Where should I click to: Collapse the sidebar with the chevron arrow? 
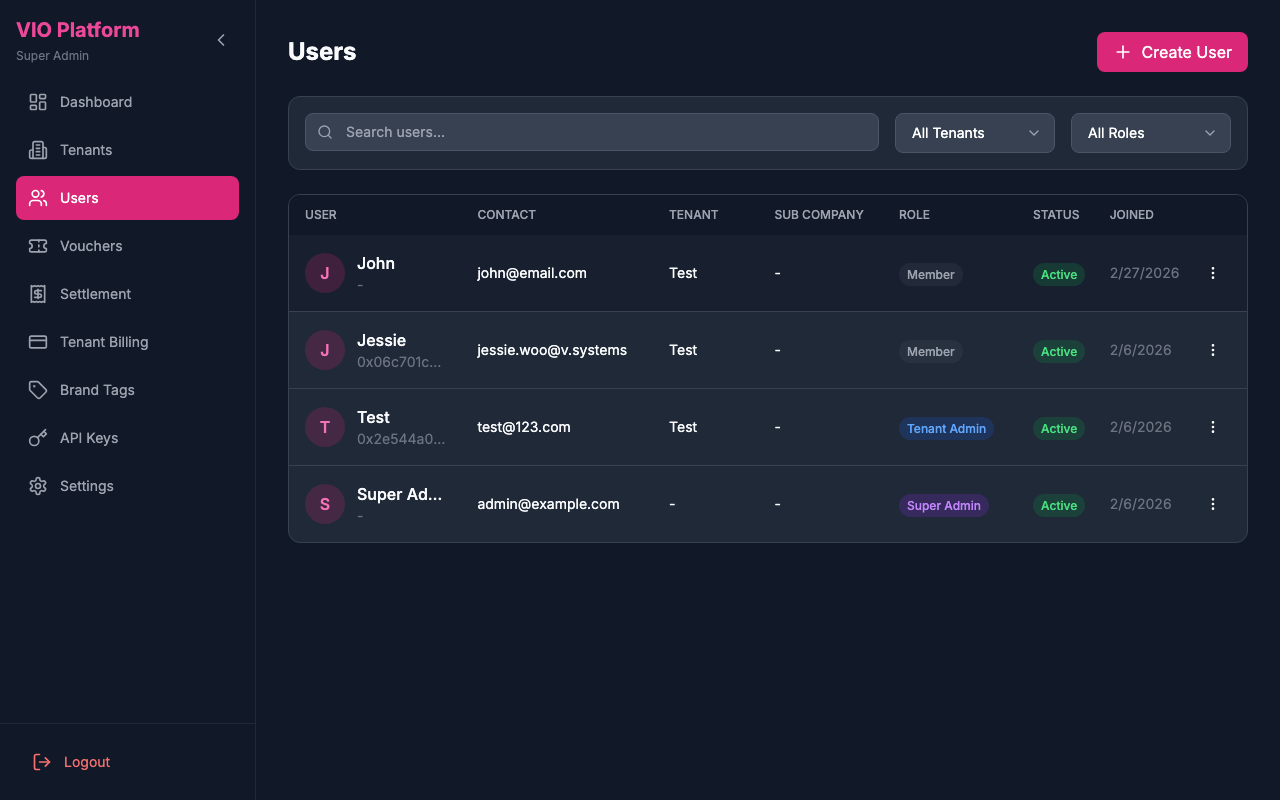221,40
